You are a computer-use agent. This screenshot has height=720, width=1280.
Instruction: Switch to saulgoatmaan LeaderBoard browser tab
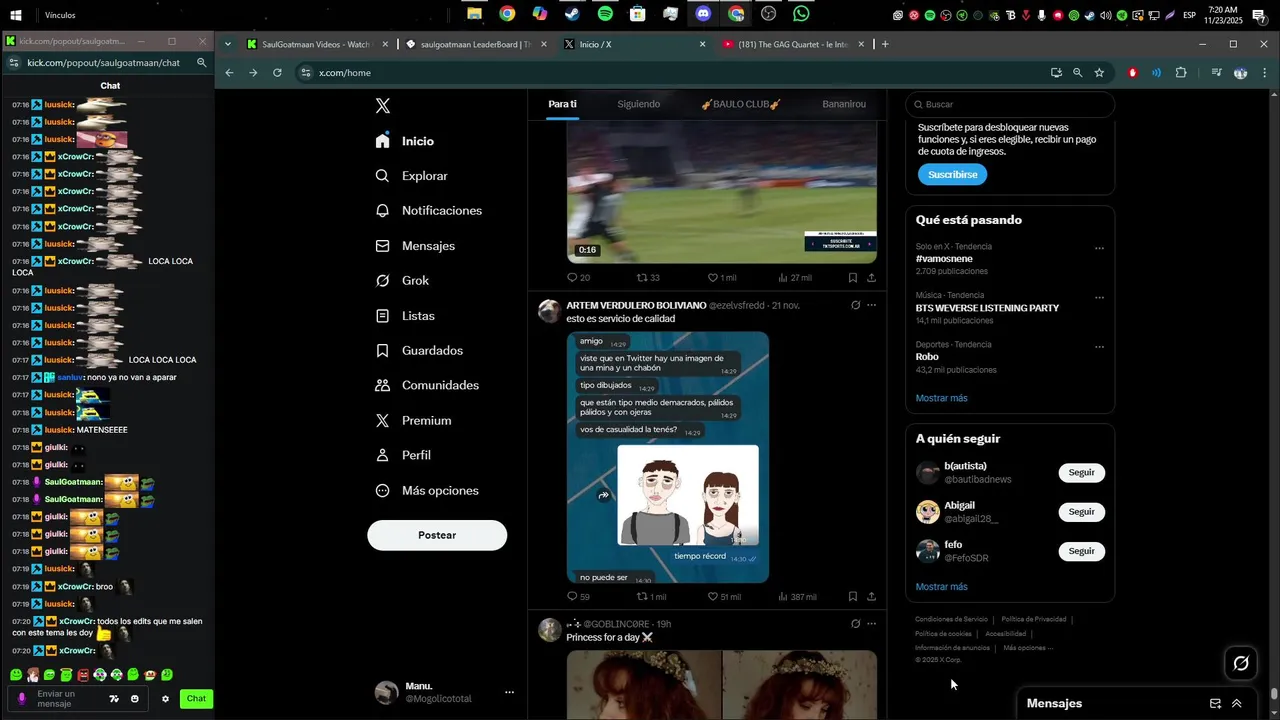tap(475, 44)
